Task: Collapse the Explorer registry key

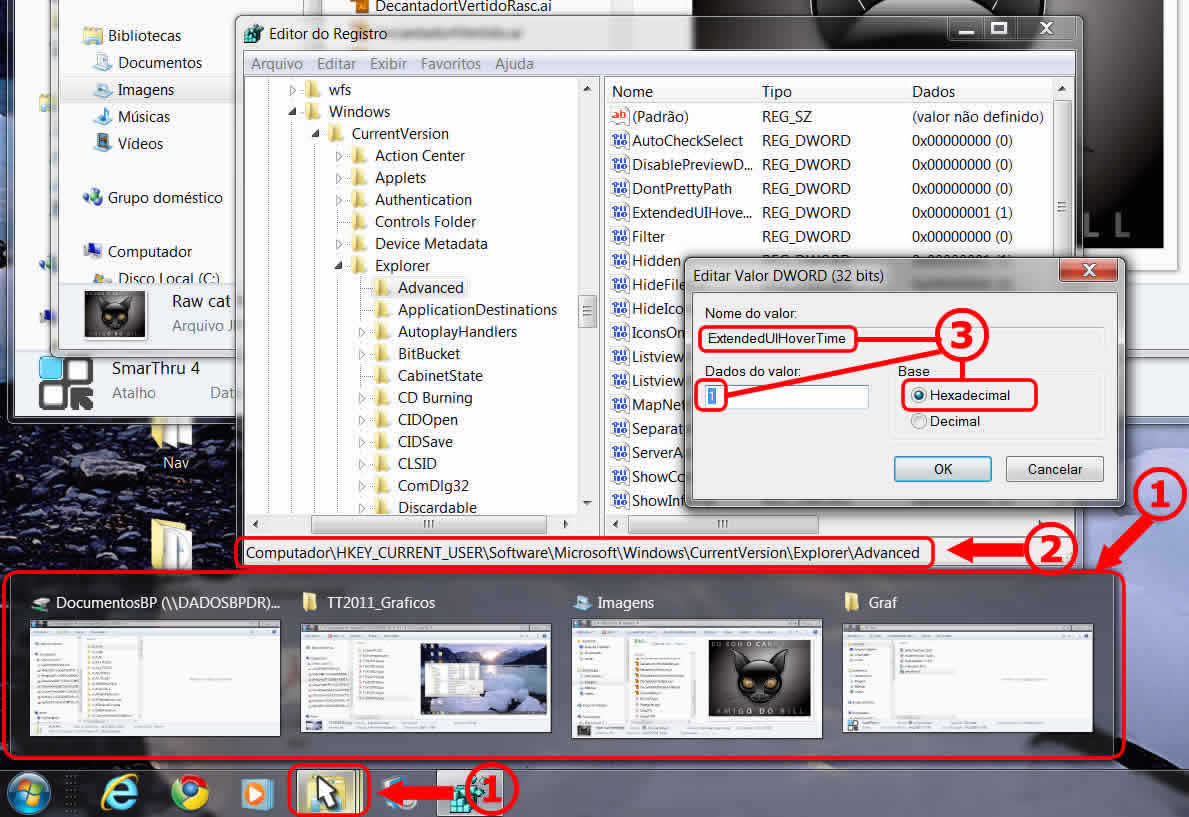Action: coord(339,266)
